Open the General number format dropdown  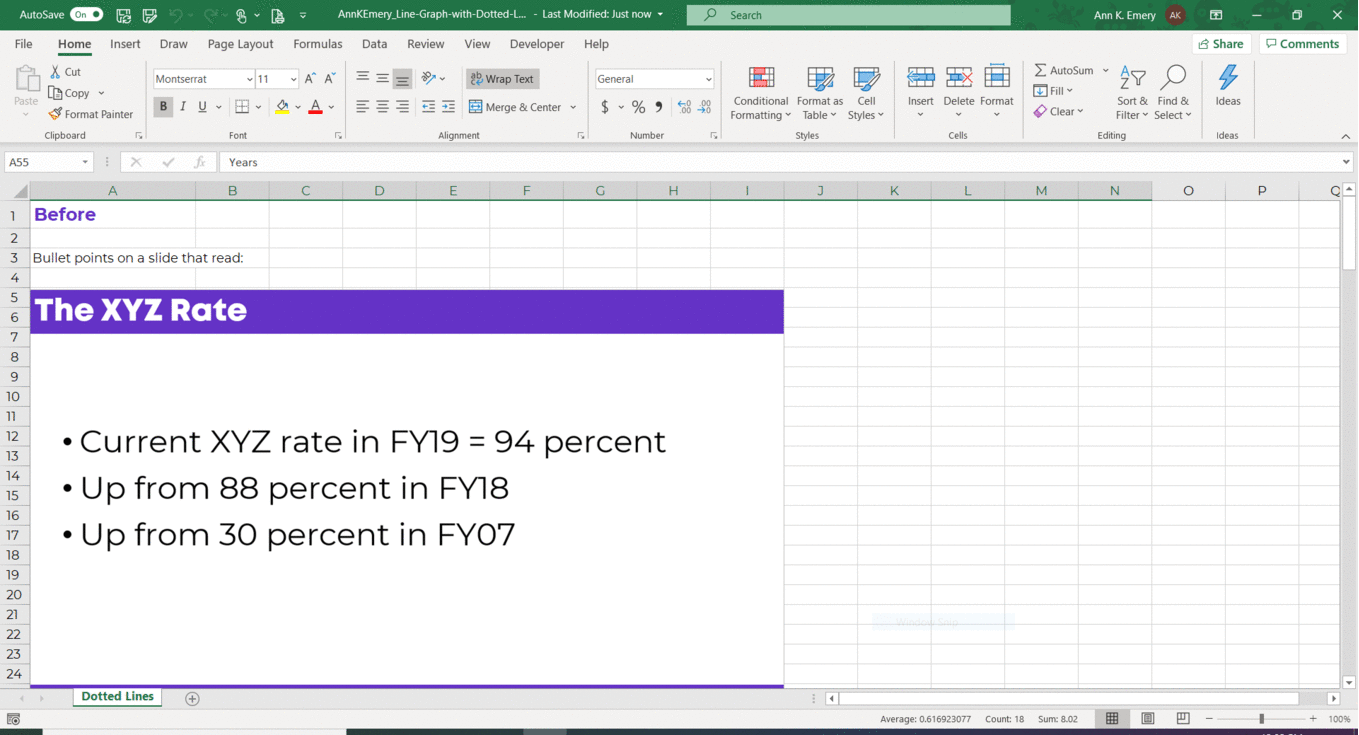(711, 78)
